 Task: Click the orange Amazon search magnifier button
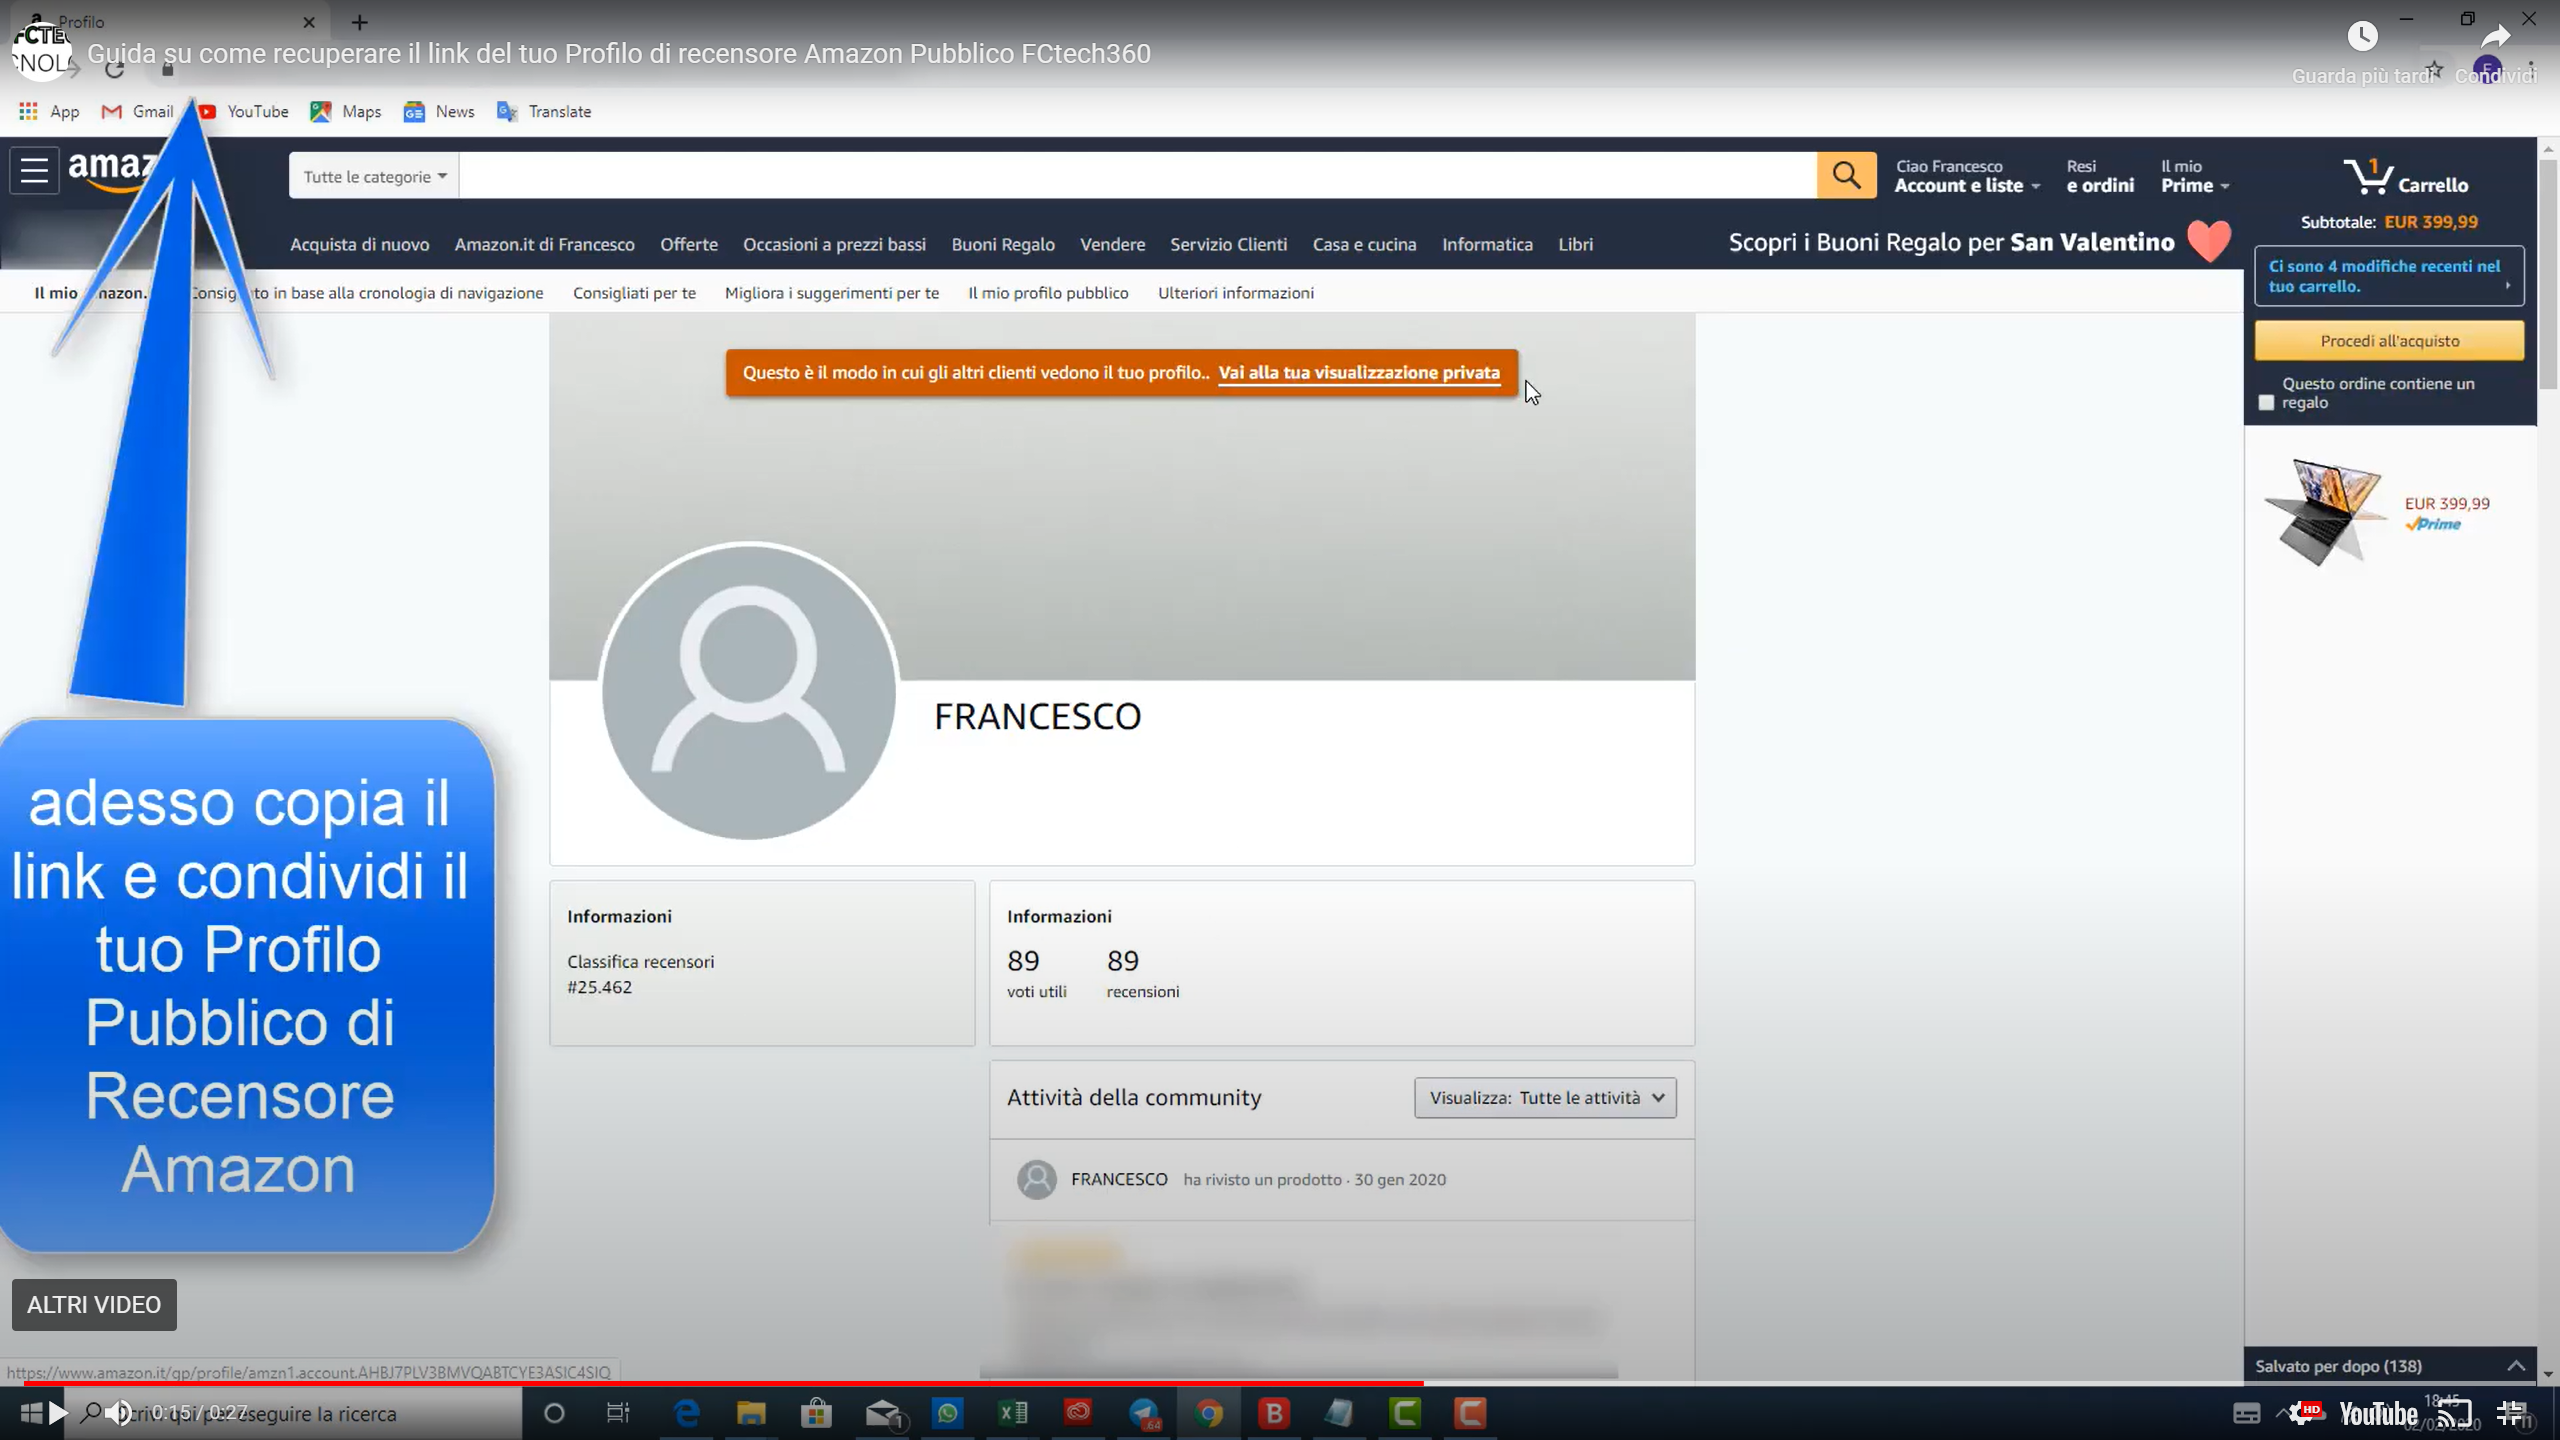[x=1846, y=176]
